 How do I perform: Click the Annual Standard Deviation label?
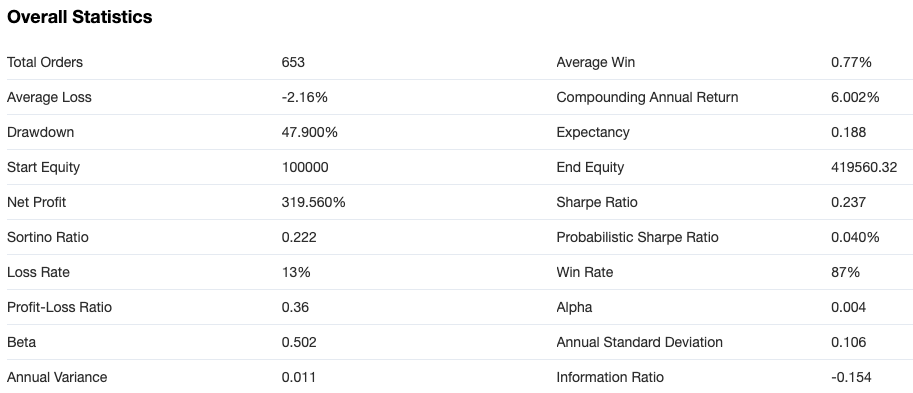click(639, 342)
